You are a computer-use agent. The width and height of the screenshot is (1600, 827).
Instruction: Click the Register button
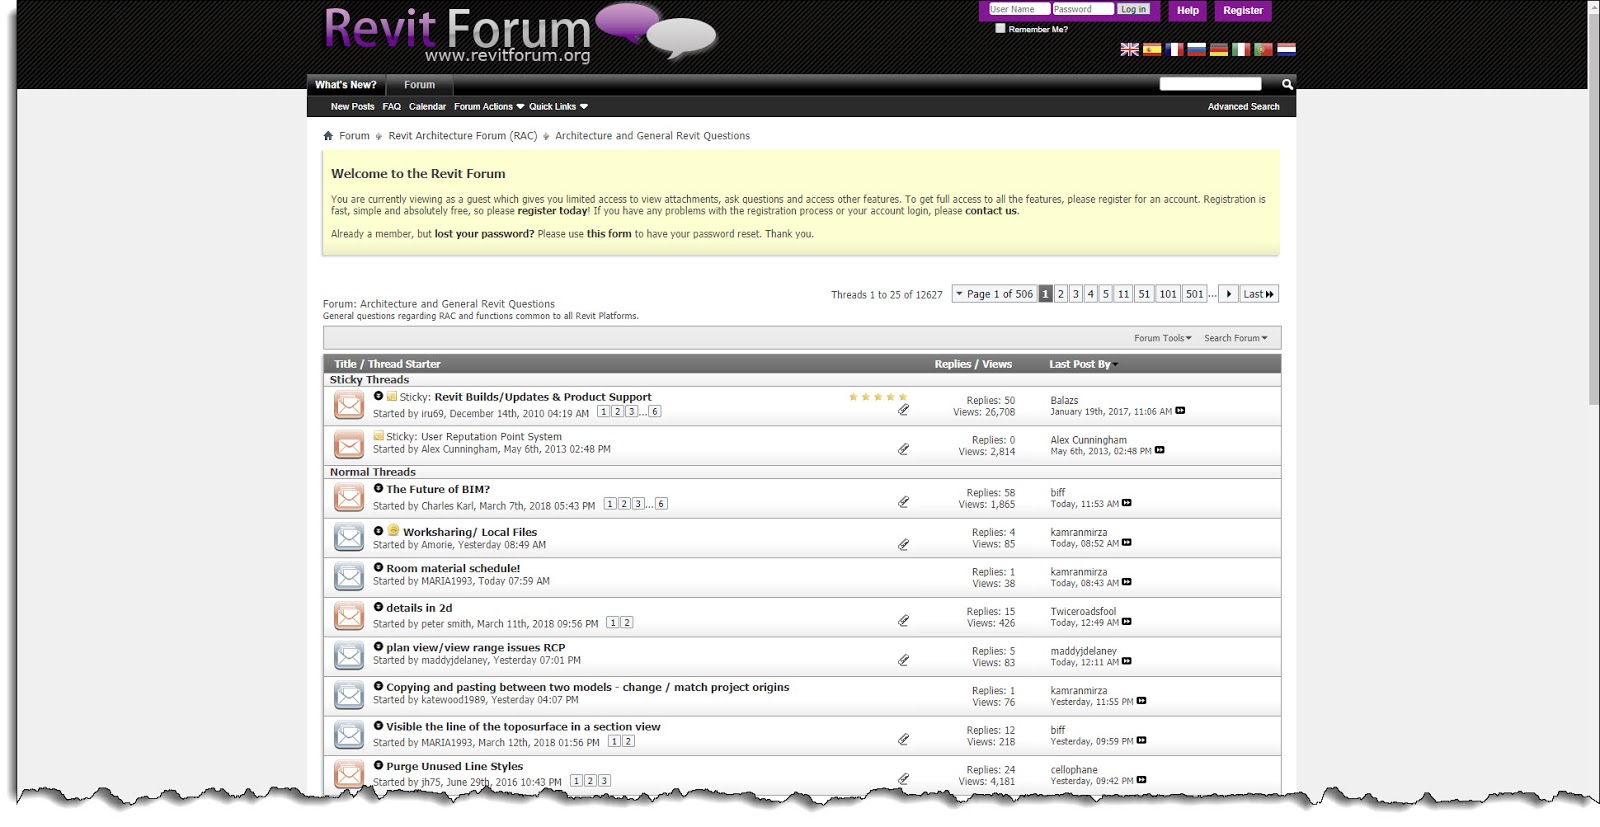coord(1243,11)
